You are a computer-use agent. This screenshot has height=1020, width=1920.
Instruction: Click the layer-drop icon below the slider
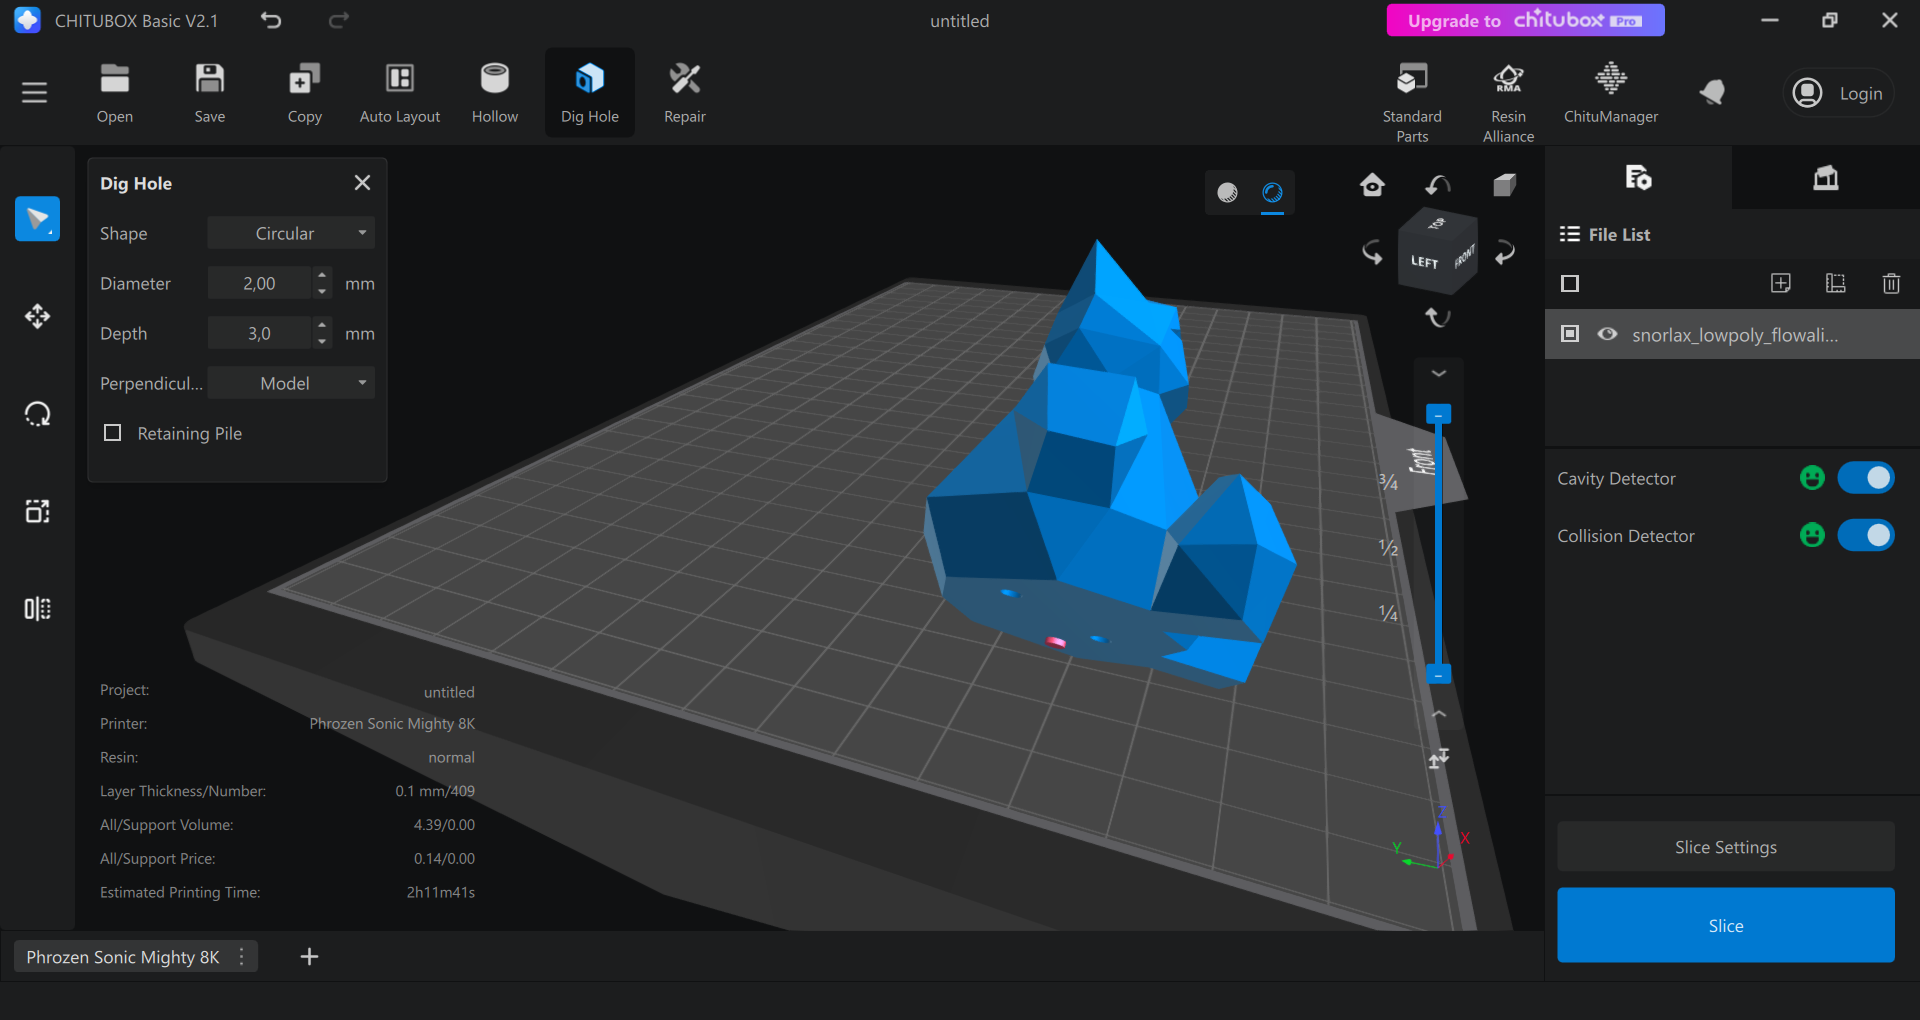[1439, 759]
